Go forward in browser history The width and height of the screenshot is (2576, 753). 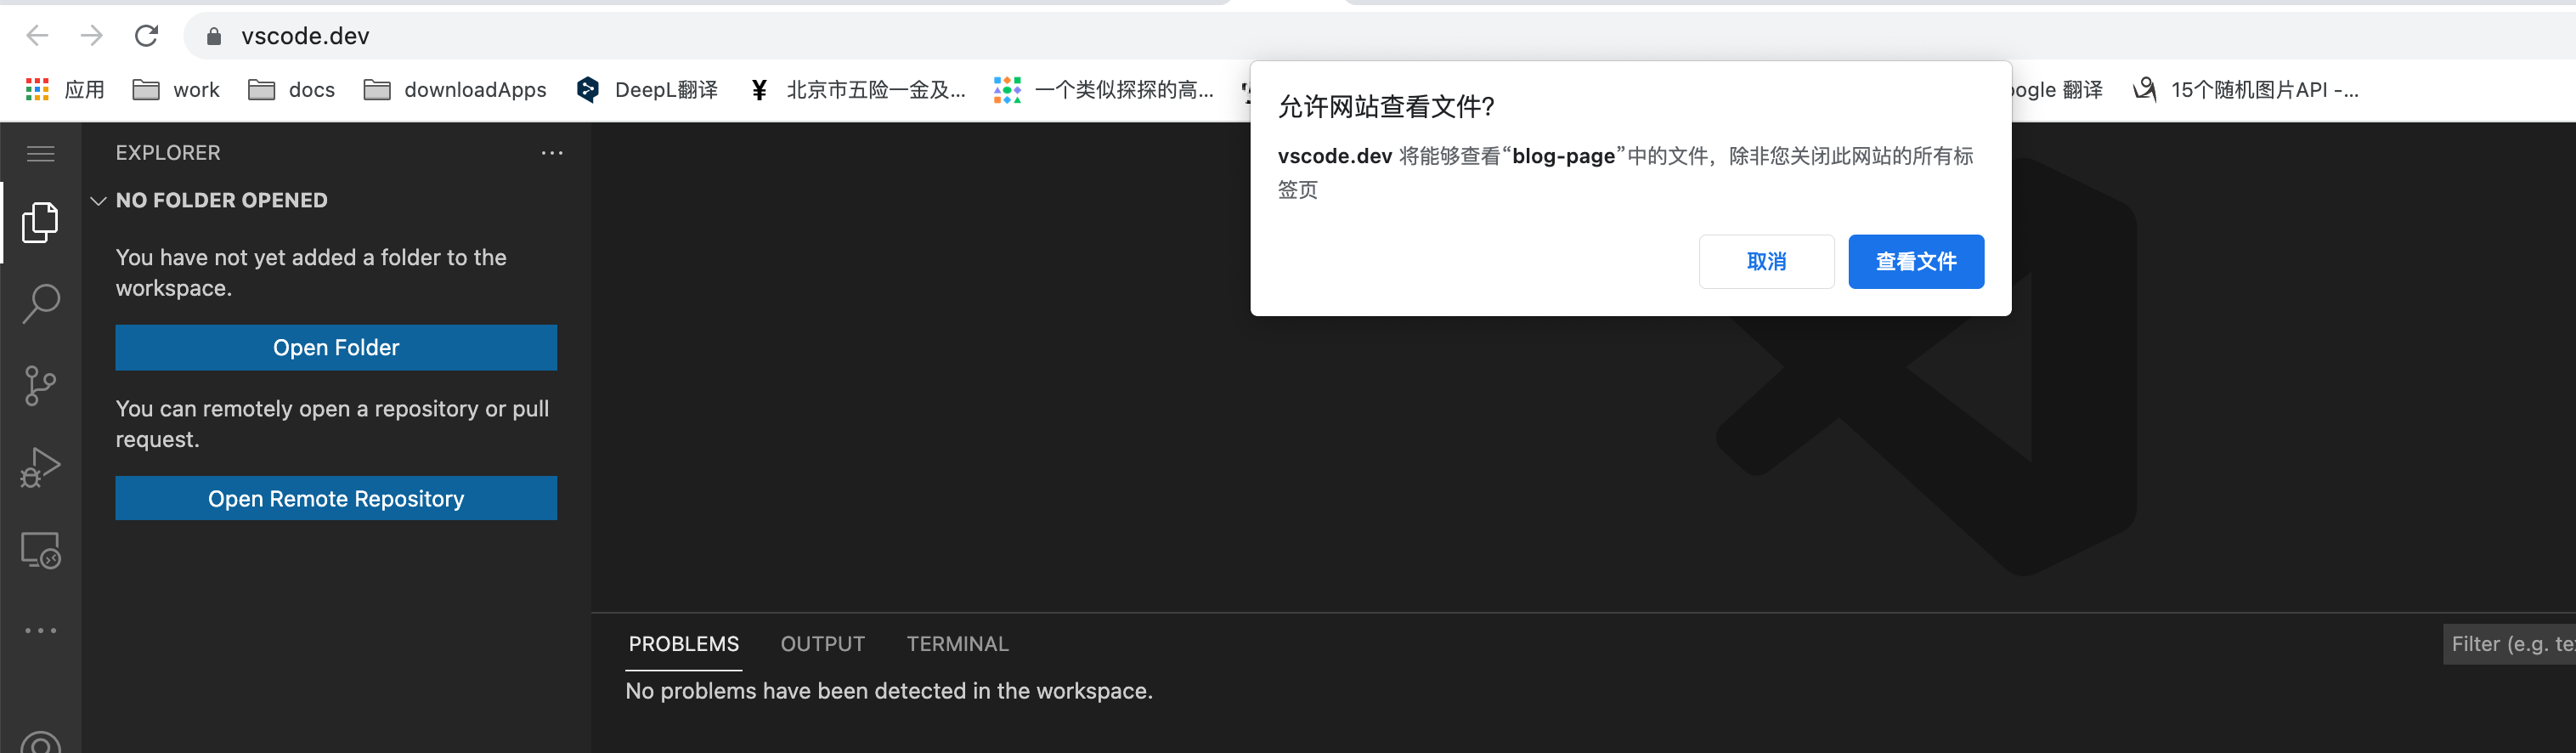coord(92,36)
